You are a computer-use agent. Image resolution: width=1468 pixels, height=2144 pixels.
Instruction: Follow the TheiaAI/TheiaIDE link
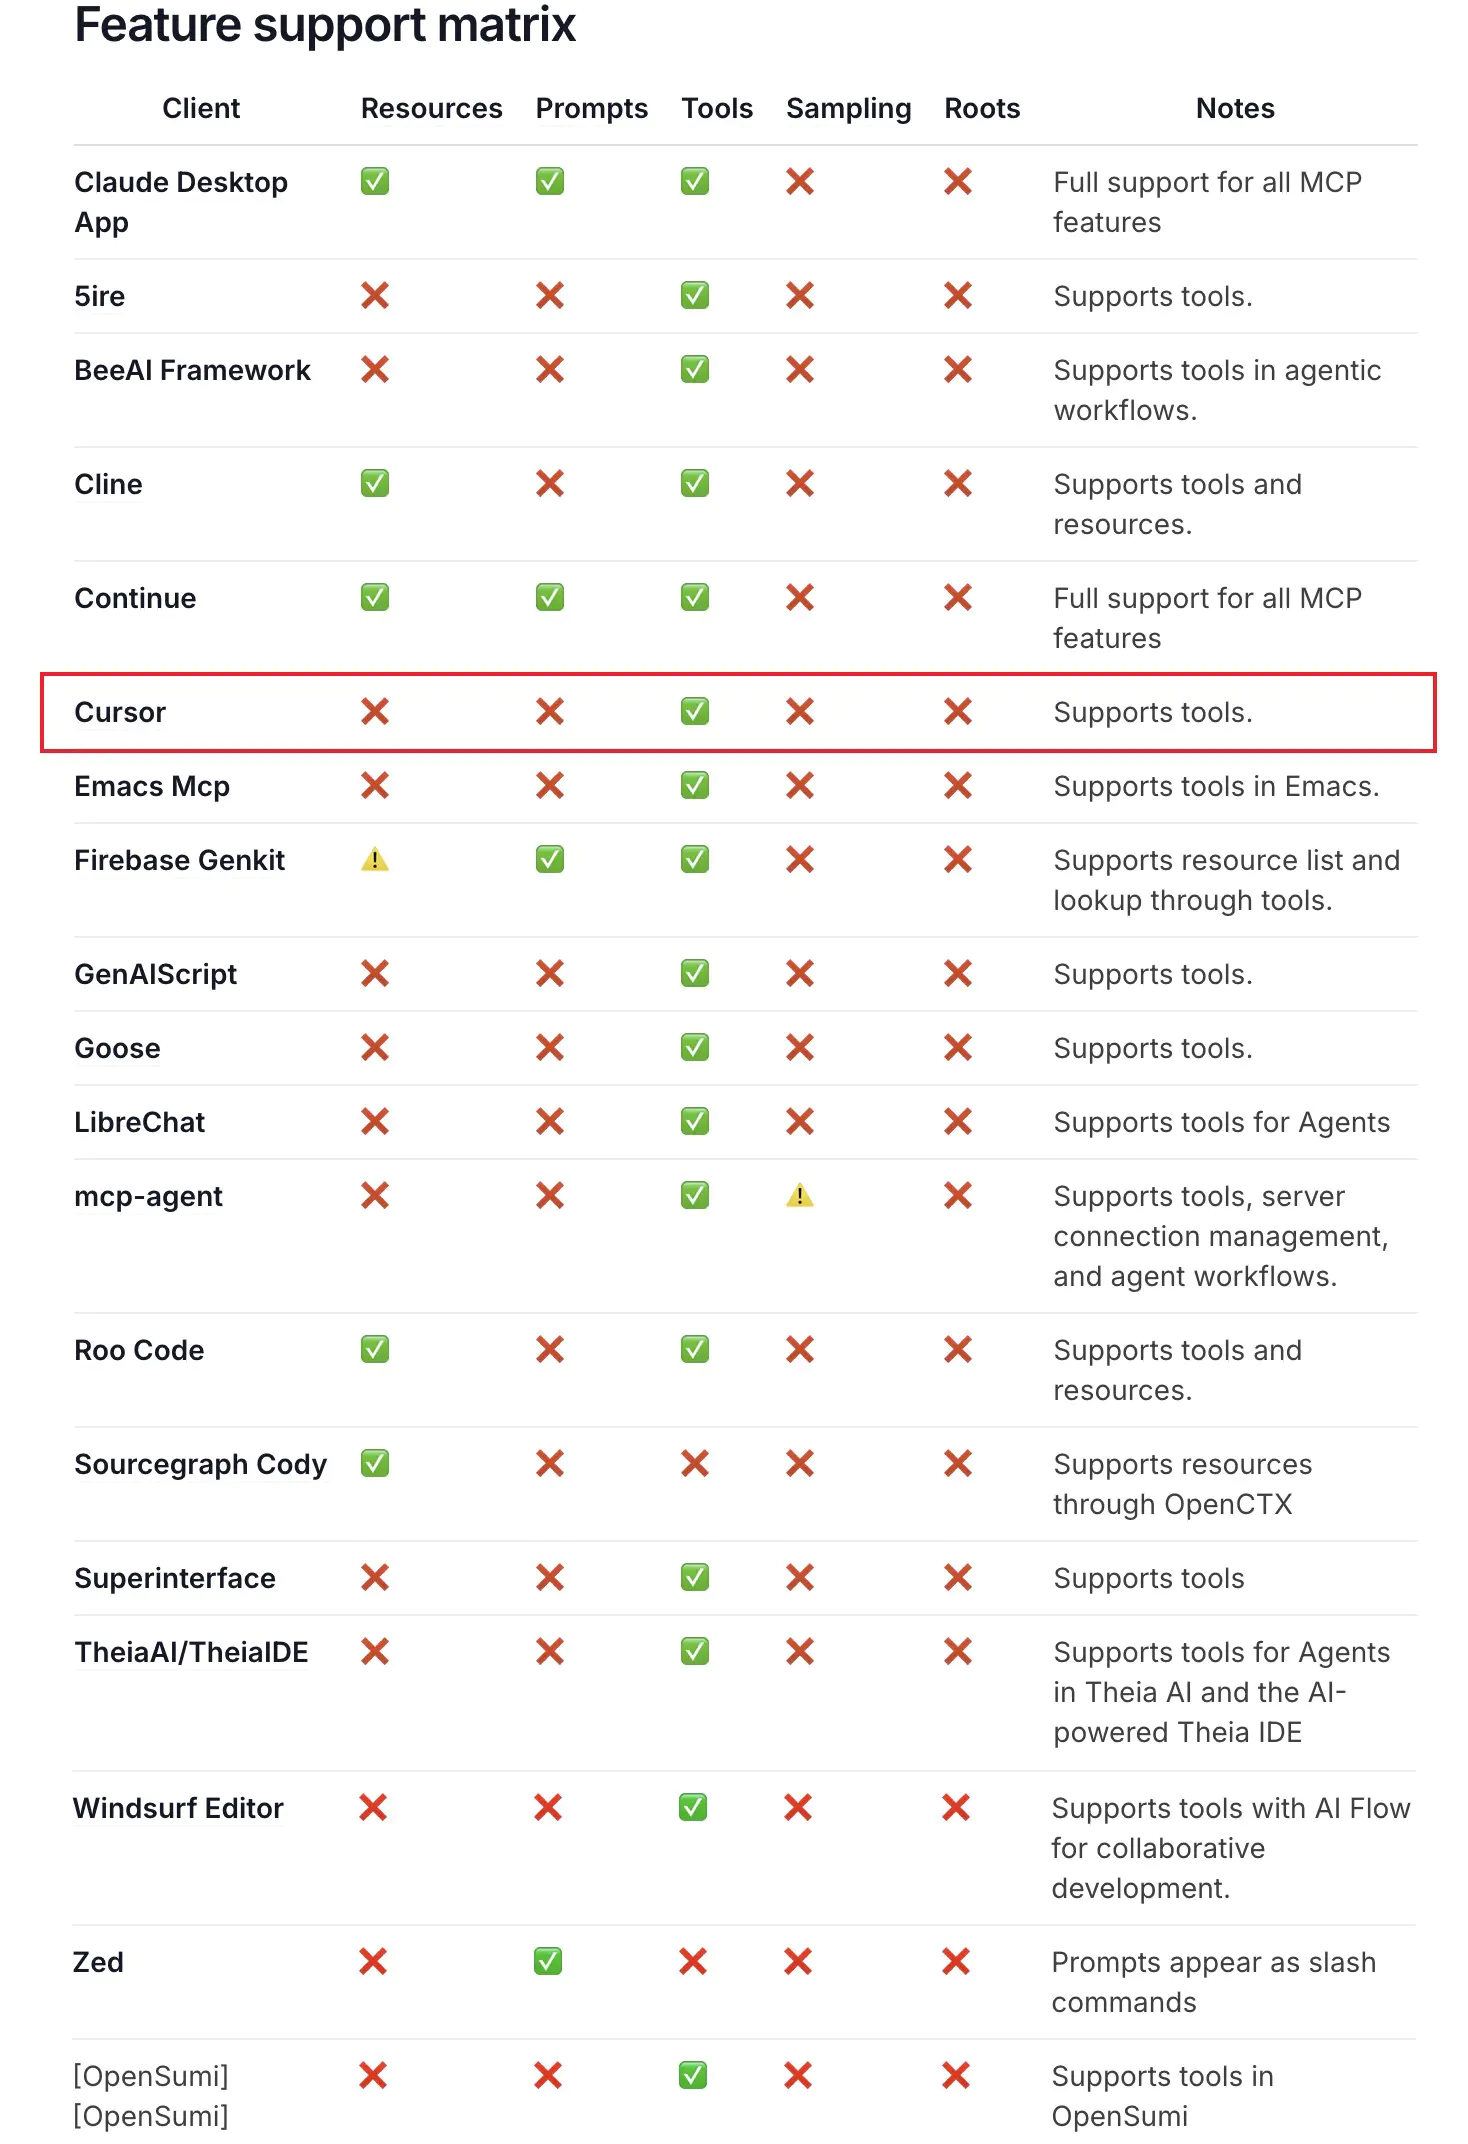(x=191, y=1652)
